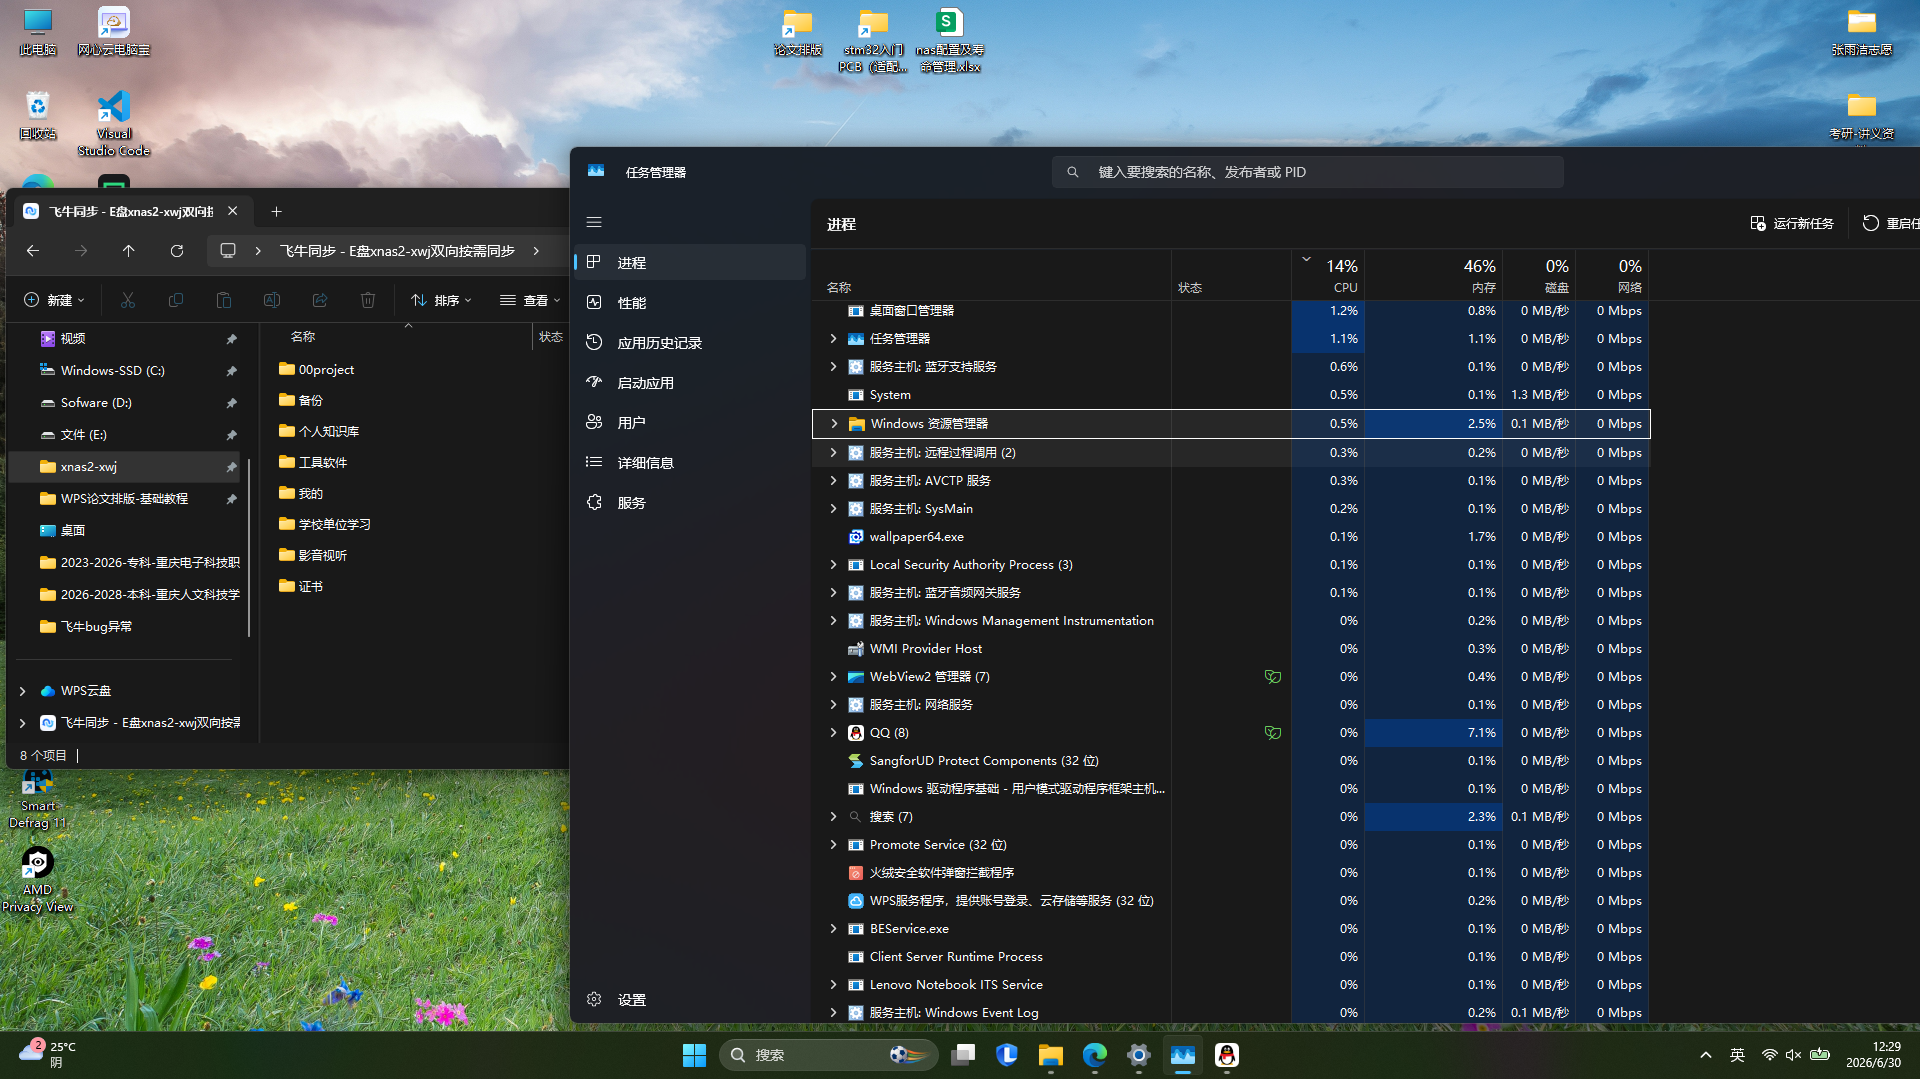Expand the WebView2 manager (7) process group
Screen dimensions: 1920x1080
(x=833, y=677)
